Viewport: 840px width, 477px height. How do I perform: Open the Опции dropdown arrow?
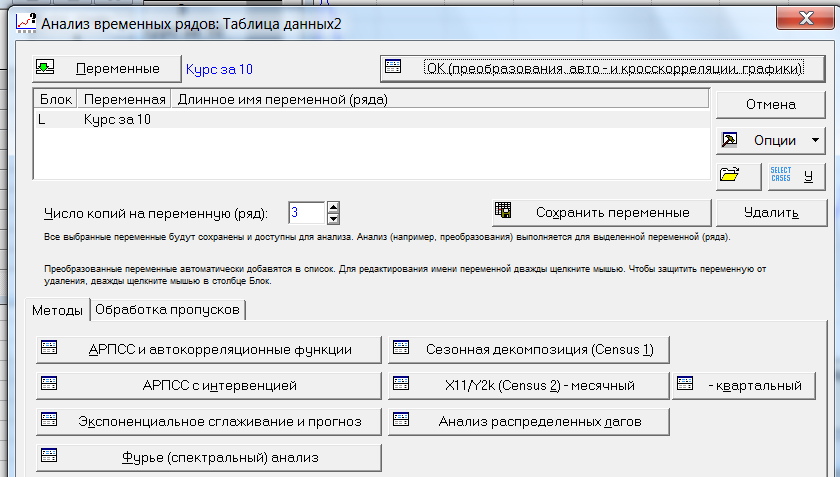(x=815, y=140)
